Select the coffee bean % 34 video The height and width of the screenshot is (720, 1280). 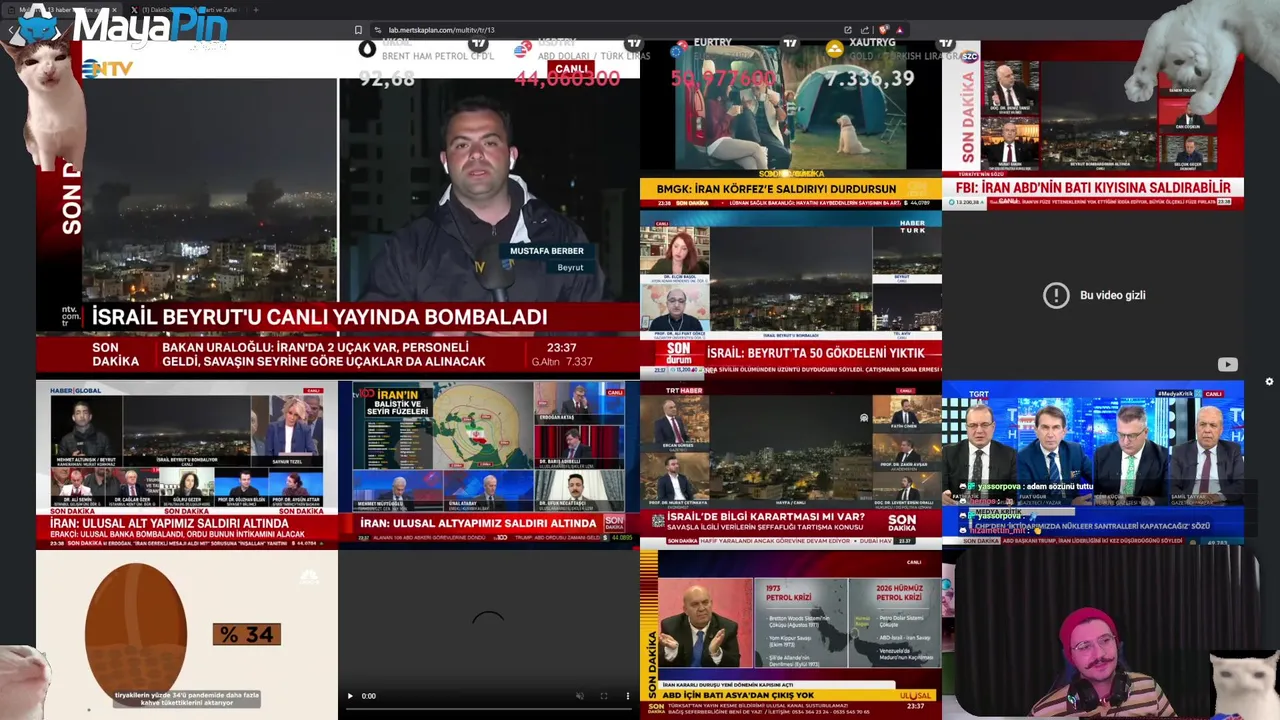[187, 634]
